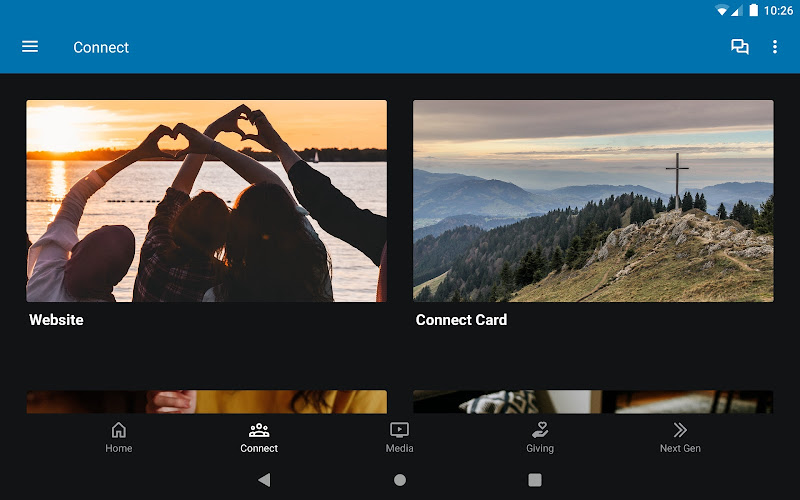Open the Website sunset hearts image
800x500 pixels.
(x=207, y=201)
